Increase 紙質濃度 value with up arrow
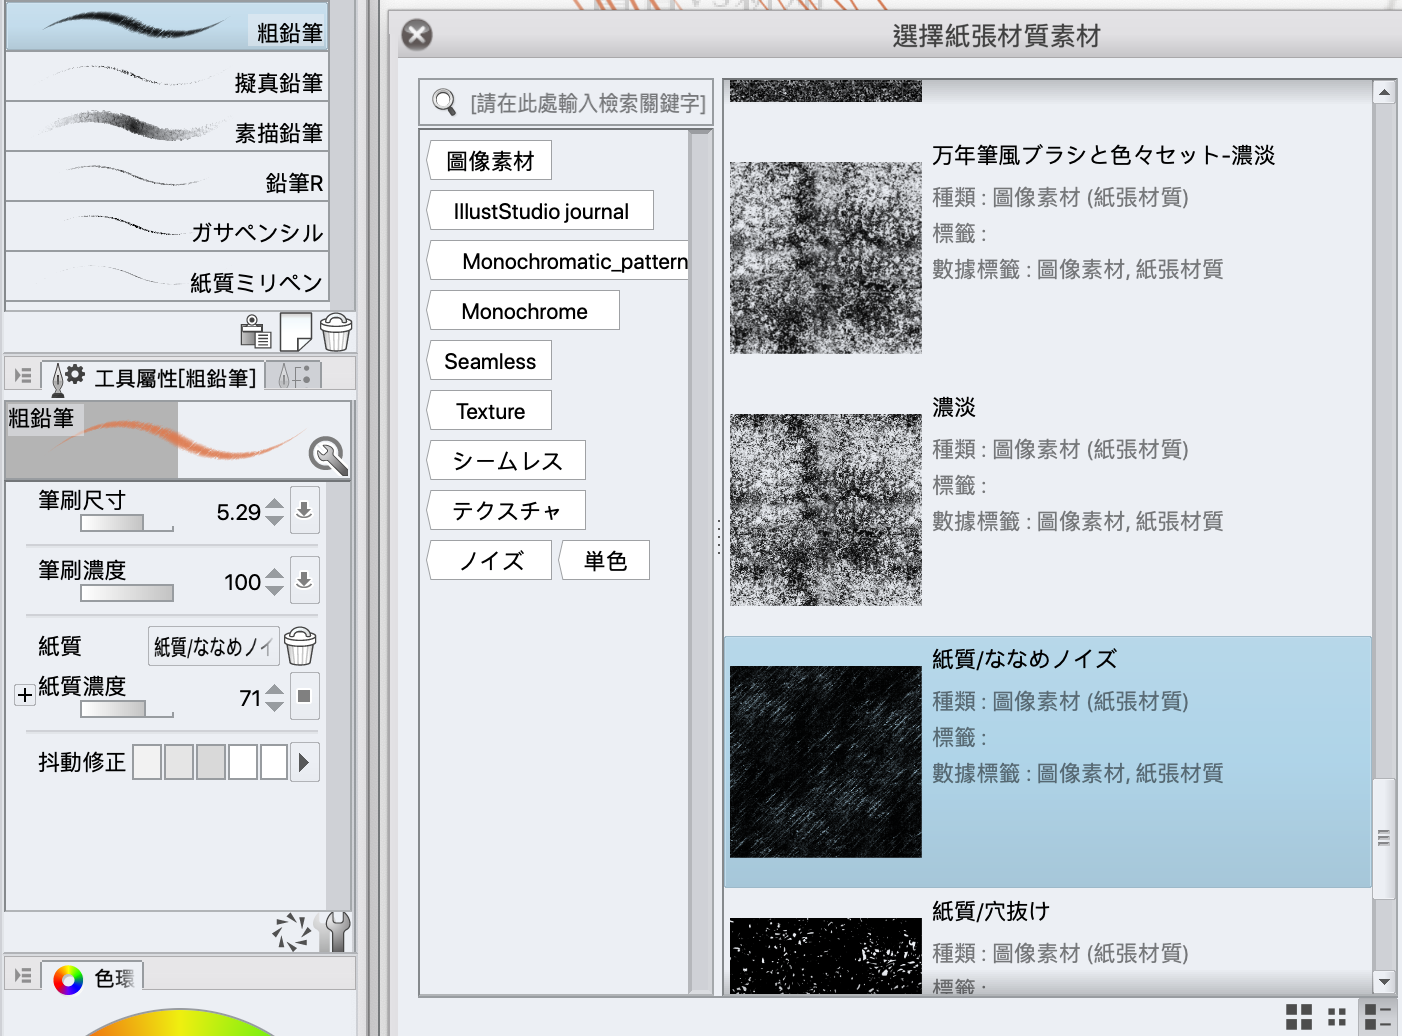1402x1036 pixels. pos(275,689)
